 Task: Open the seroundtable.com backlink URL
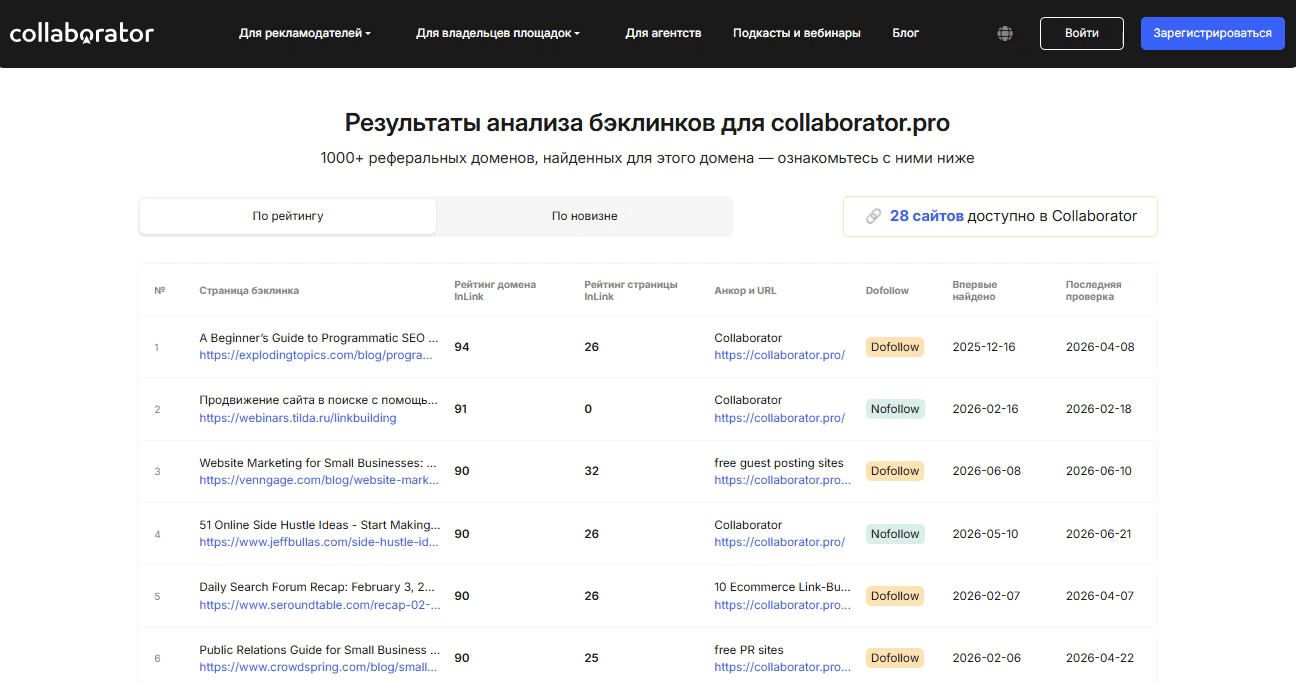pos(320,605)
